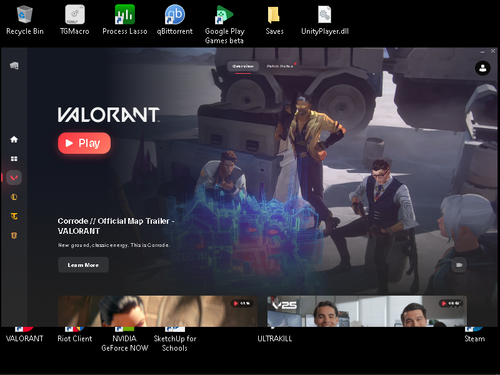Image resolution: width=500 pixels, height=375 pixels.
Task: Click 'New ground, classic energy' description text
Action: (x=114, y=245)
